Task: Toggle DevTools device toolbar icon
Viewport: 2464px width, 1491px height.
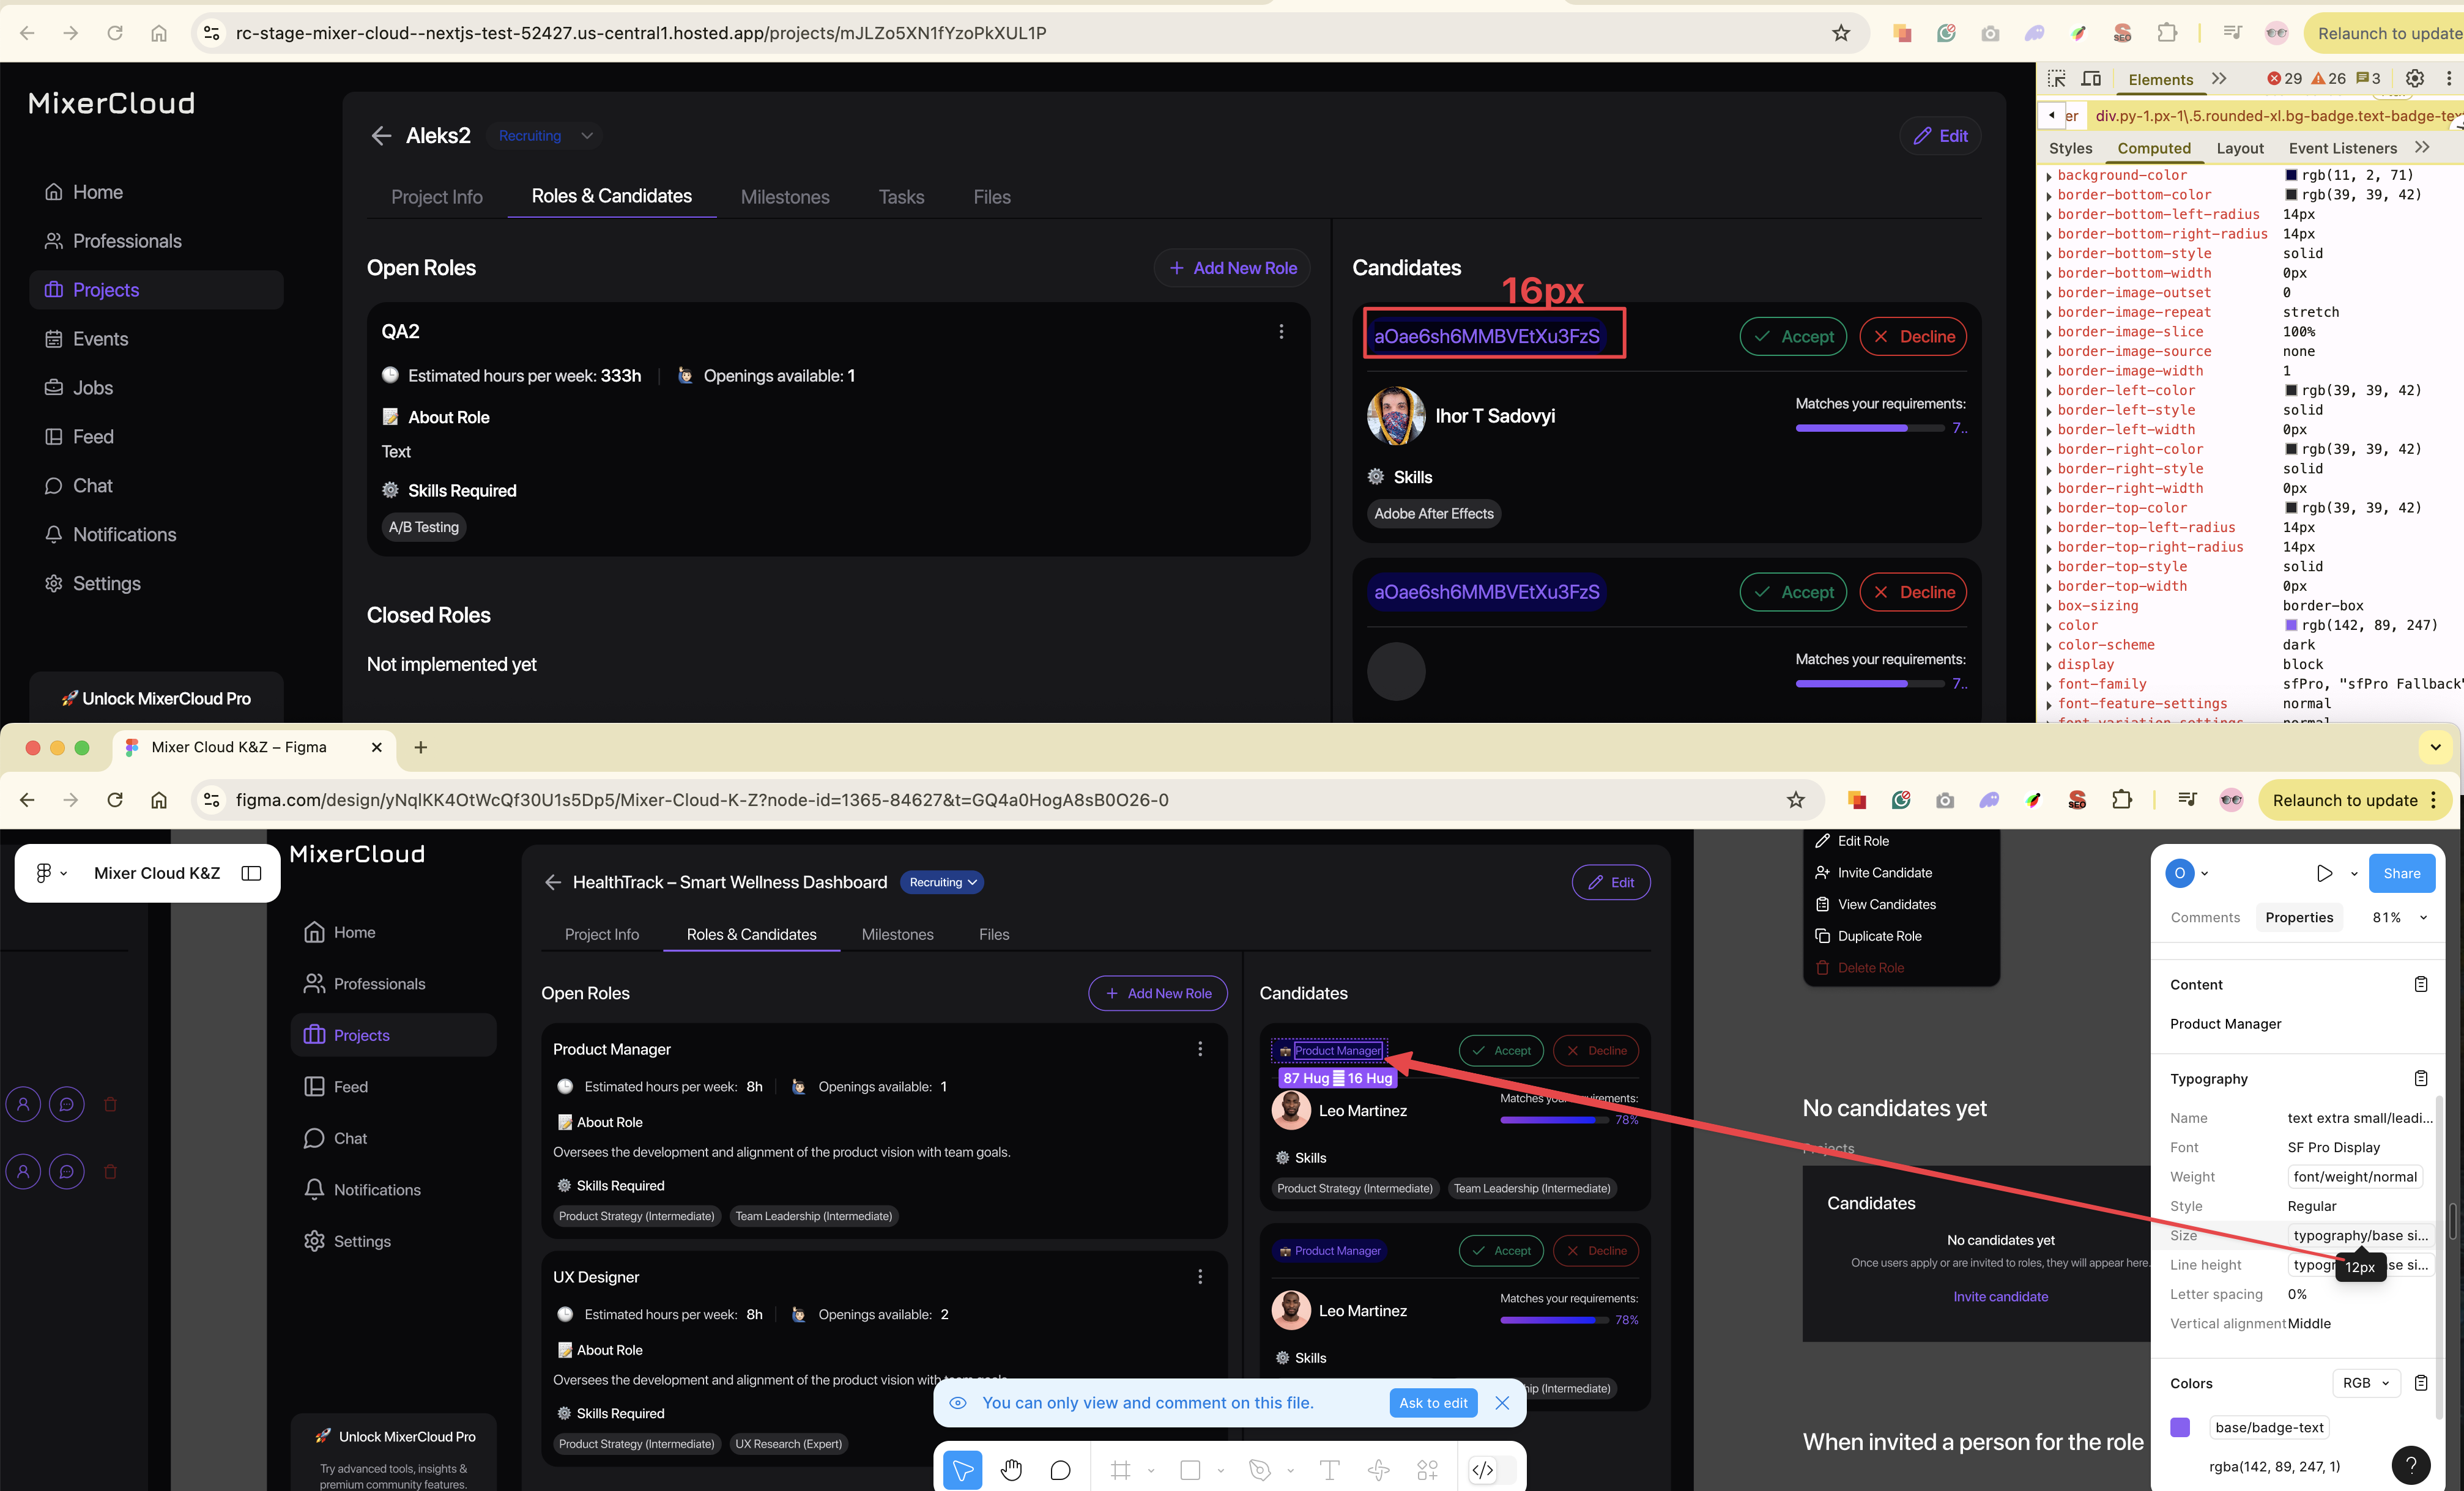Action: click(x=2091, y=79)
